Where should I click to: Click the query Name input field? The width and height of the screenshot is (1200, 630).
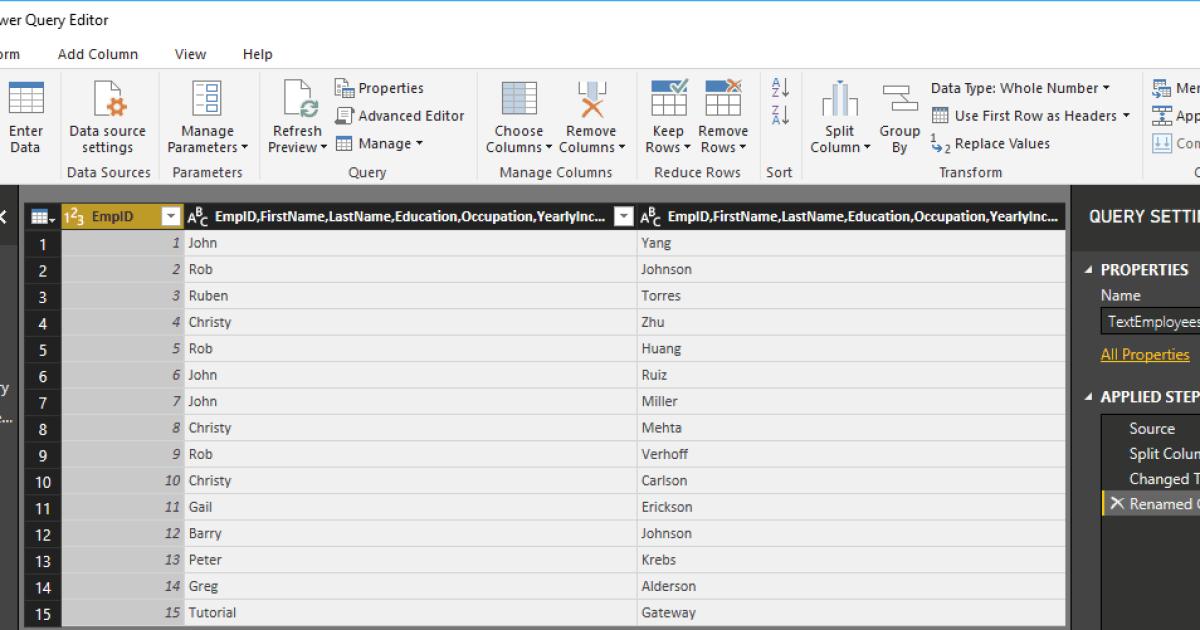[x=1150, y=322]
